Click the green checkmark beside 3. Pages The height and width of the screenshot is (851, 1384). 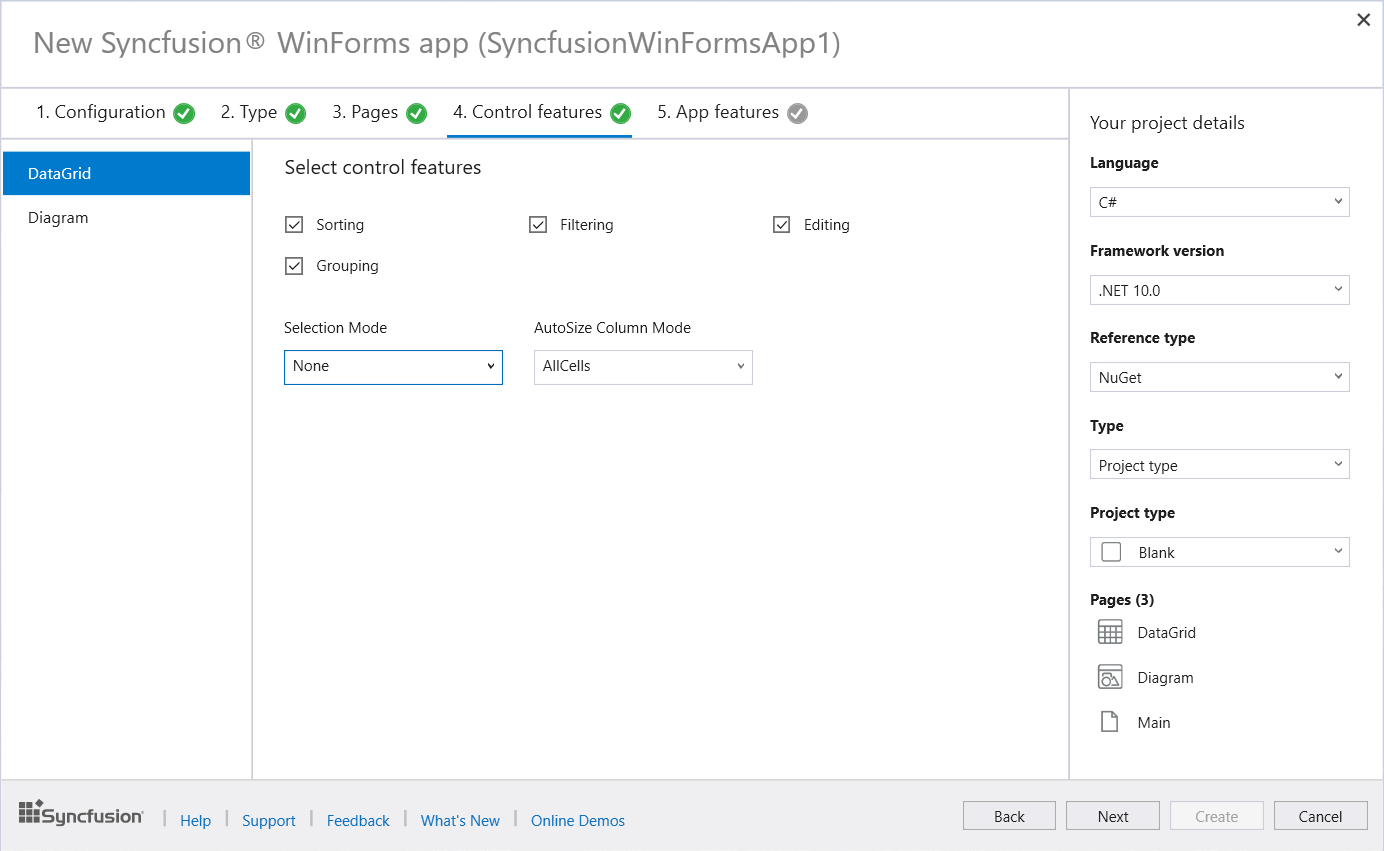416,113
